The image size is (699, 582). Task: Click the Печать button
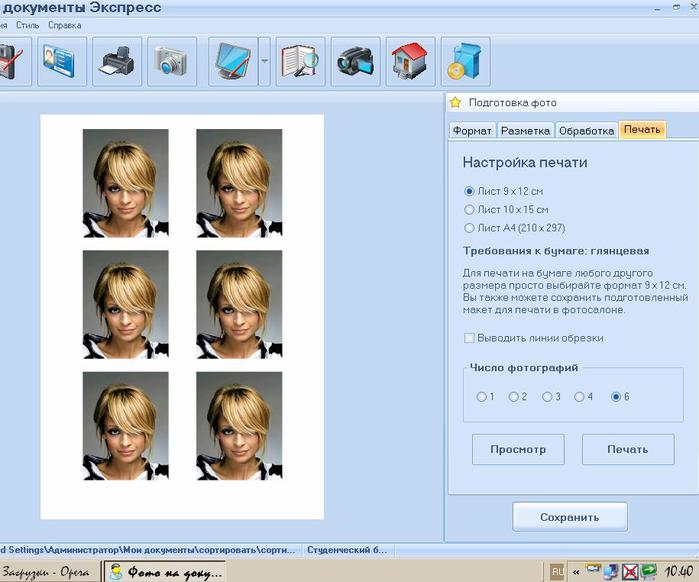628,449
